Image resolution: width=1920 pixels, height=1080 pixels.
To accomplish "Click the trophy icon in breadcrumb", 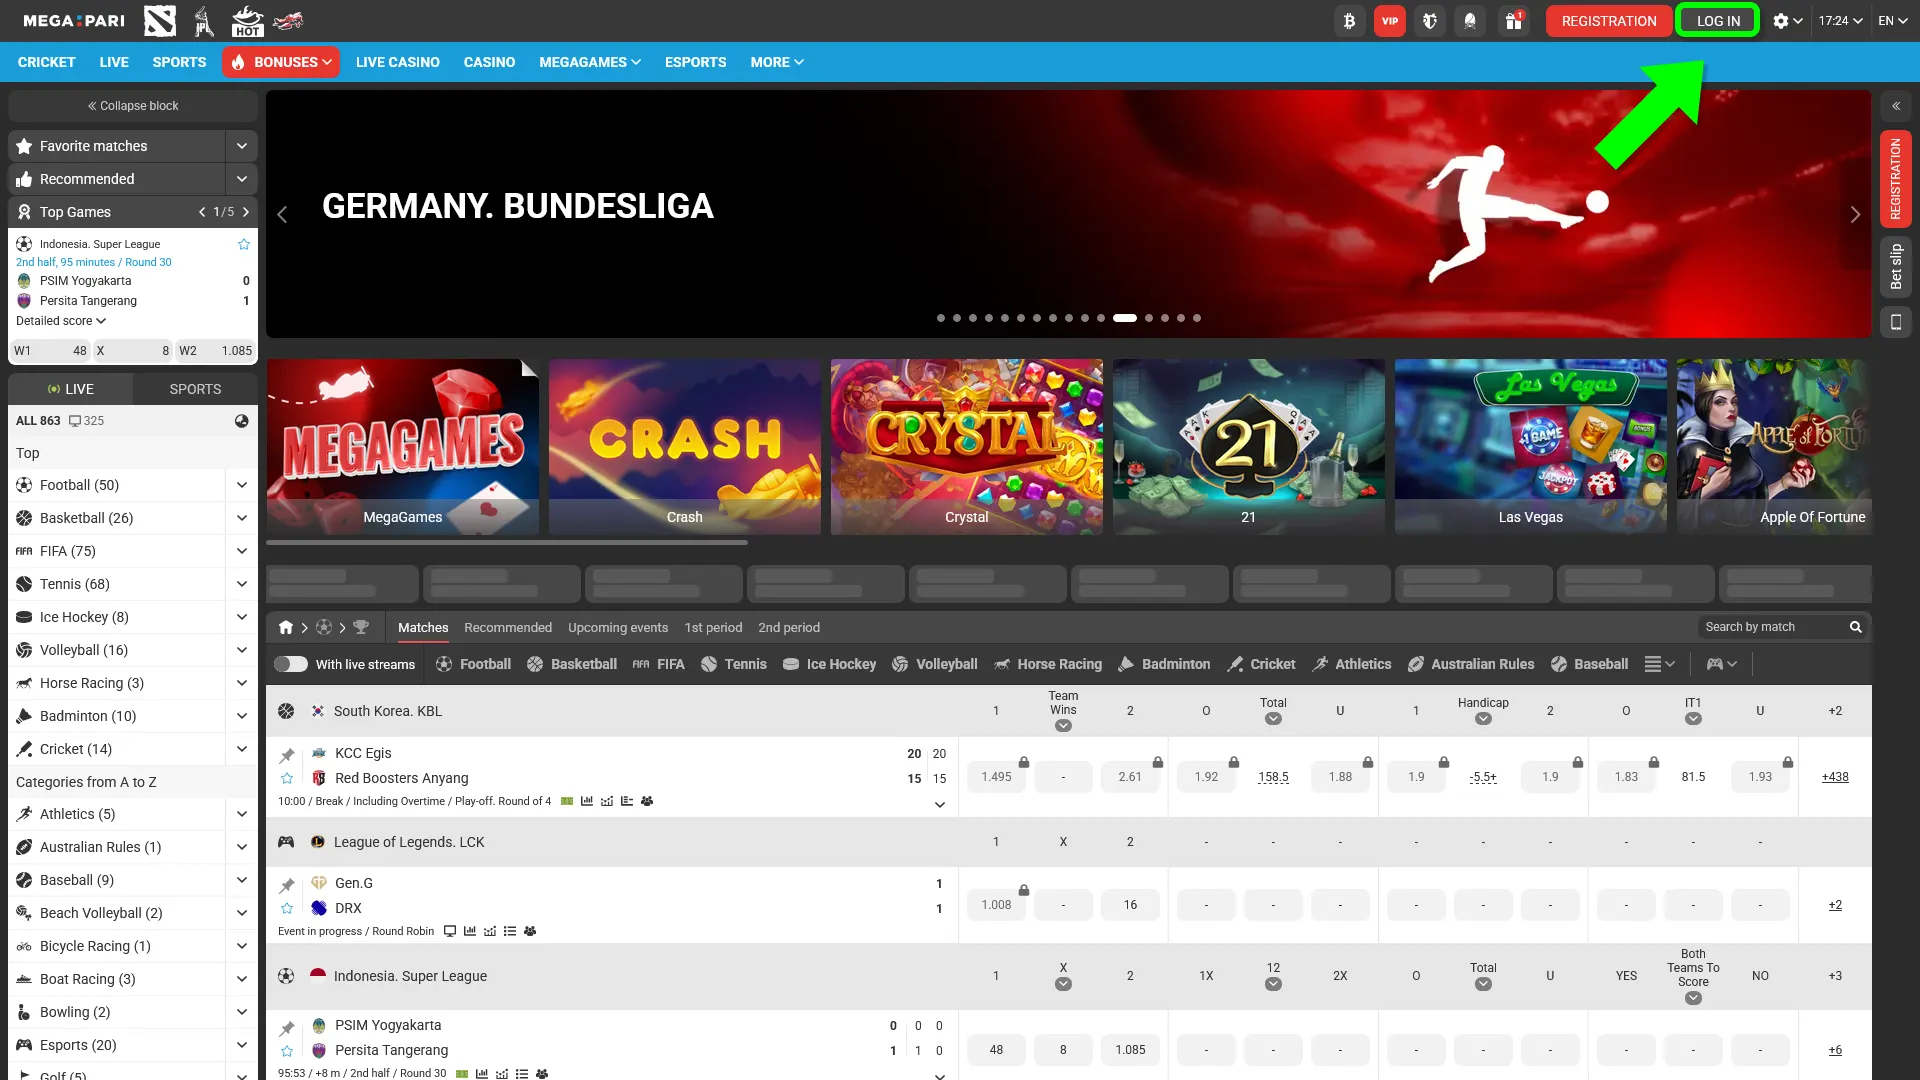I will coord(361,627).
